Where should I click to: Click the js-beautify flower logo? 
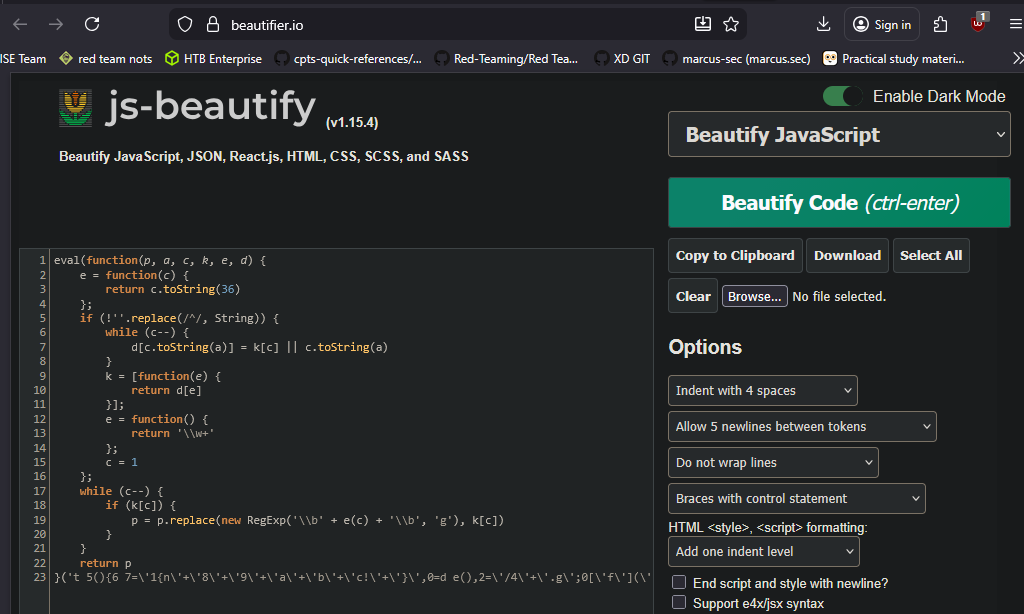pyautogui.click(x=76, y=107)
